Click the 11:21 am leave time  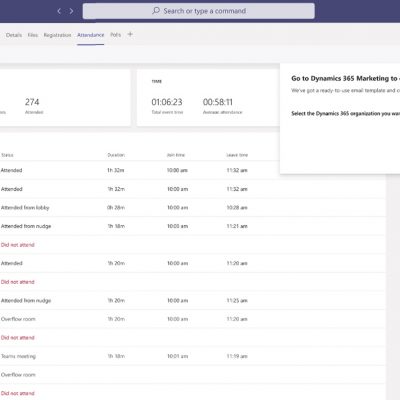[x=237, y=226]
